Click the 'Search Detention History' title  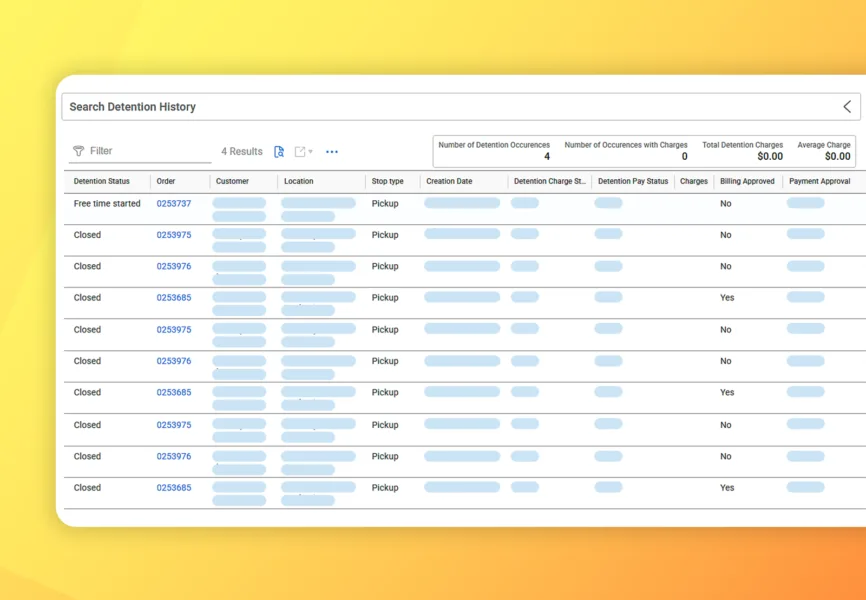pos(133,107)
